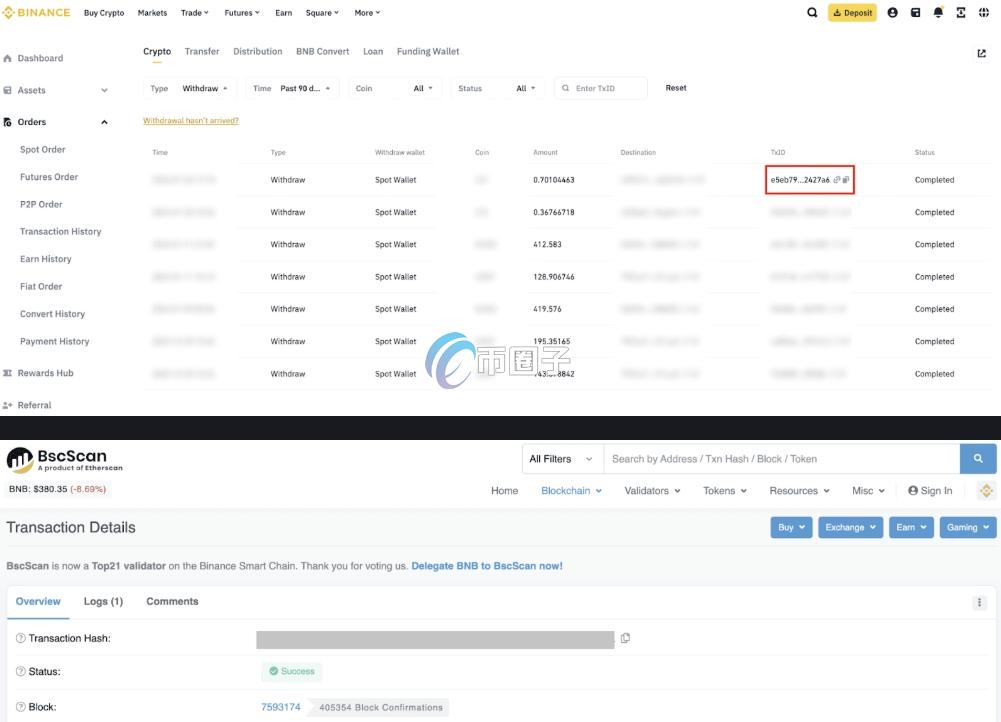The image size is (1001, 722).
Task: Click the BscScan logo
Action: click(64, 460)
